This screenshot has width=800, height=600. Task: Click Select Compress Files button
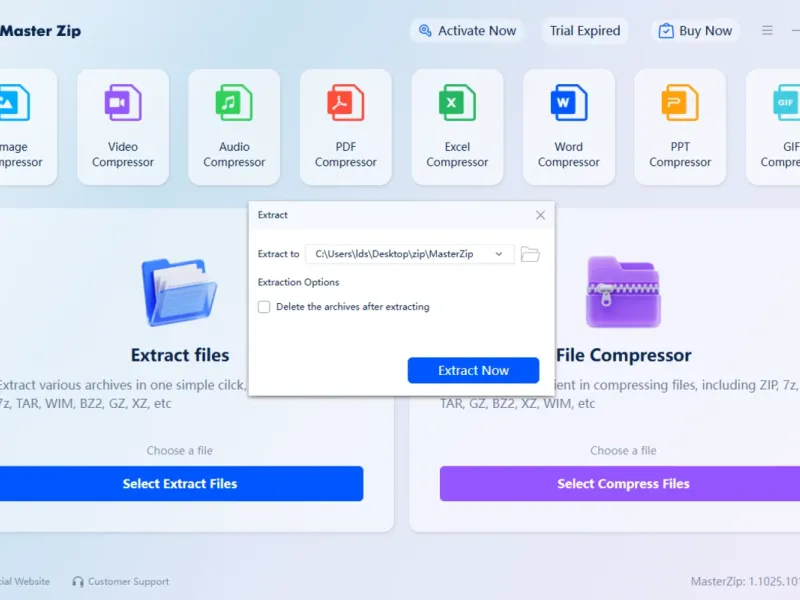tap(620, 484)
